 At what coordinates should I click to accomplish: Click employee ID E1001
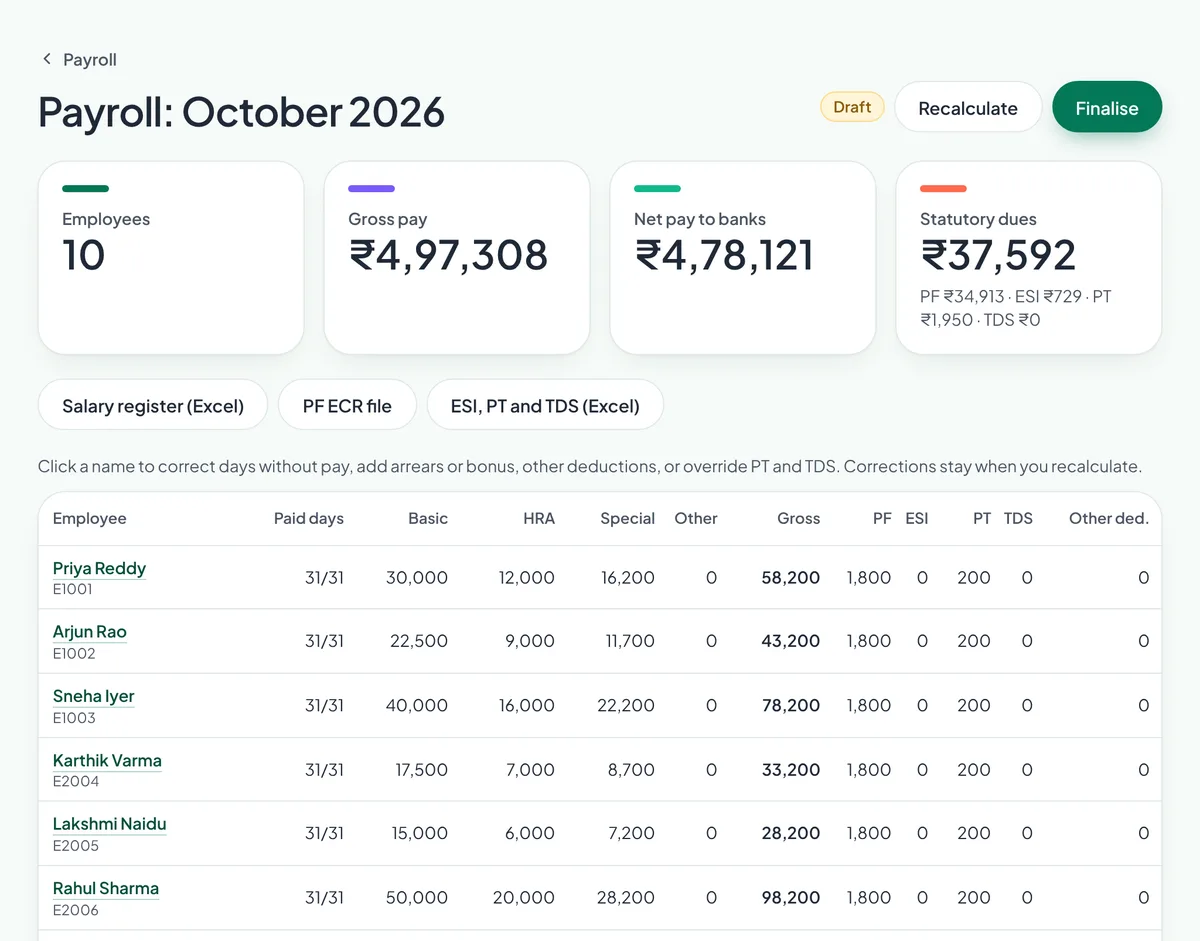click(x=73, y=589)
